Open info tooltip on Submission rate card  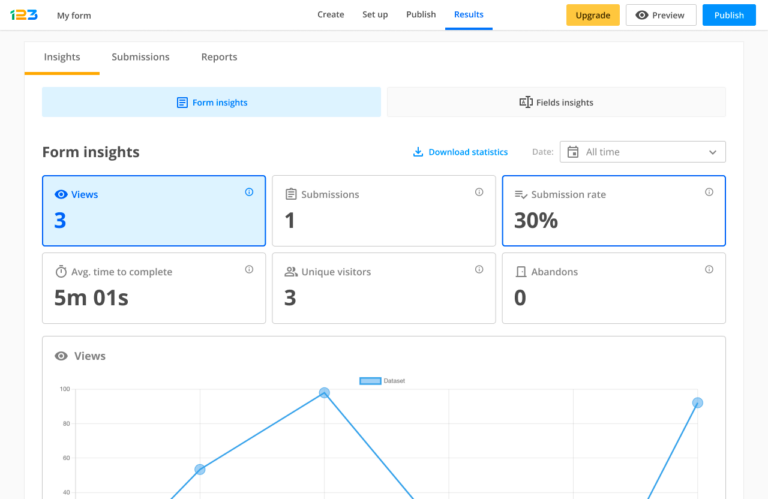[709, 192]
